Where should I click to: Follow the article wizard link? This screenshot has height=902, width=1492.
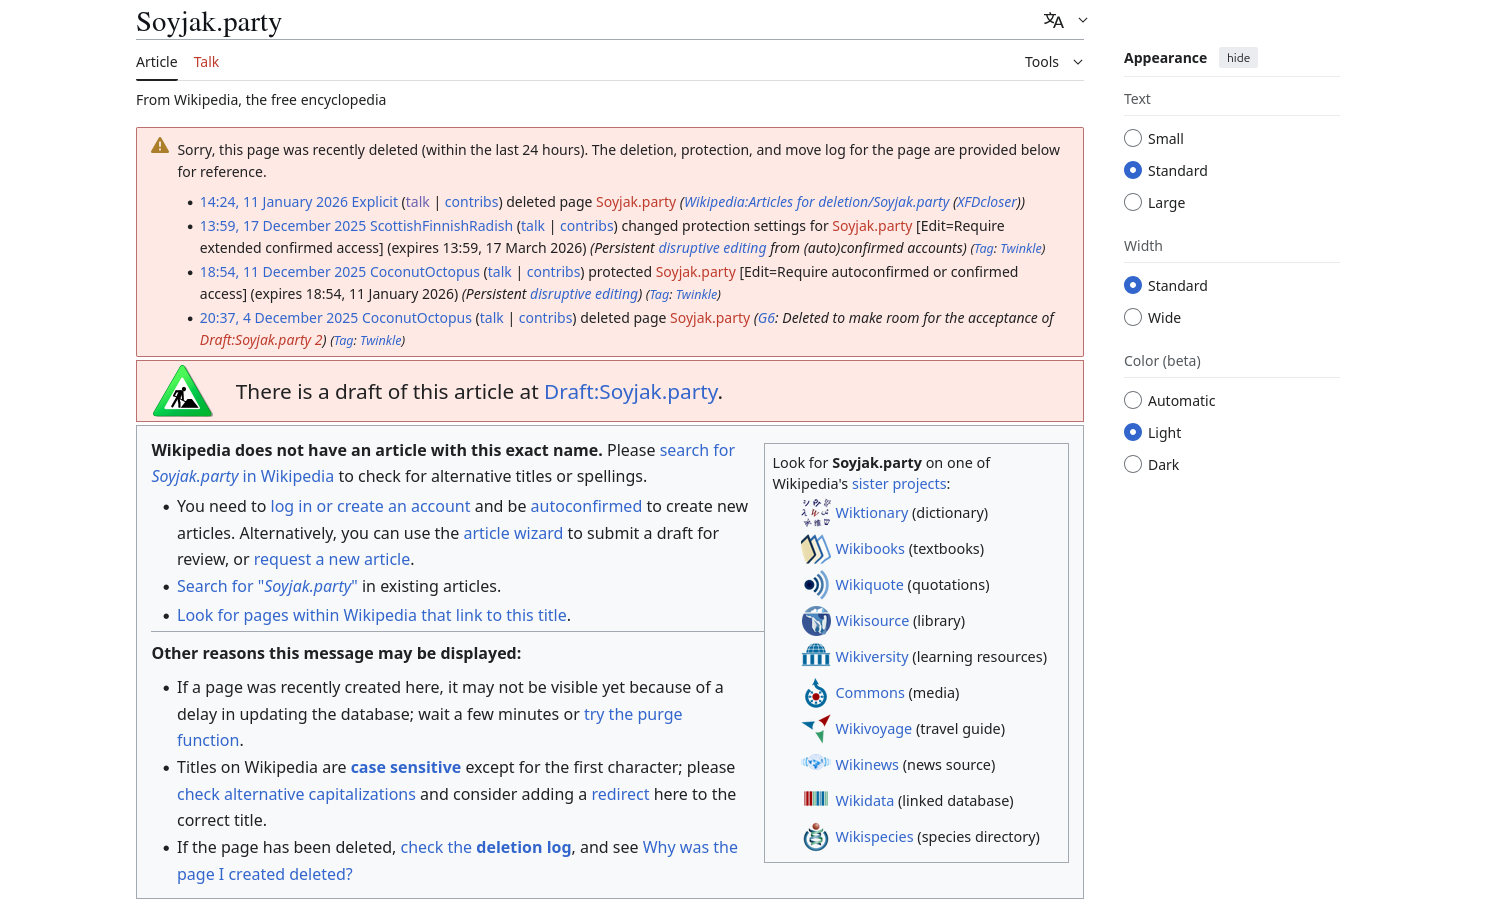tap(513, 534)
